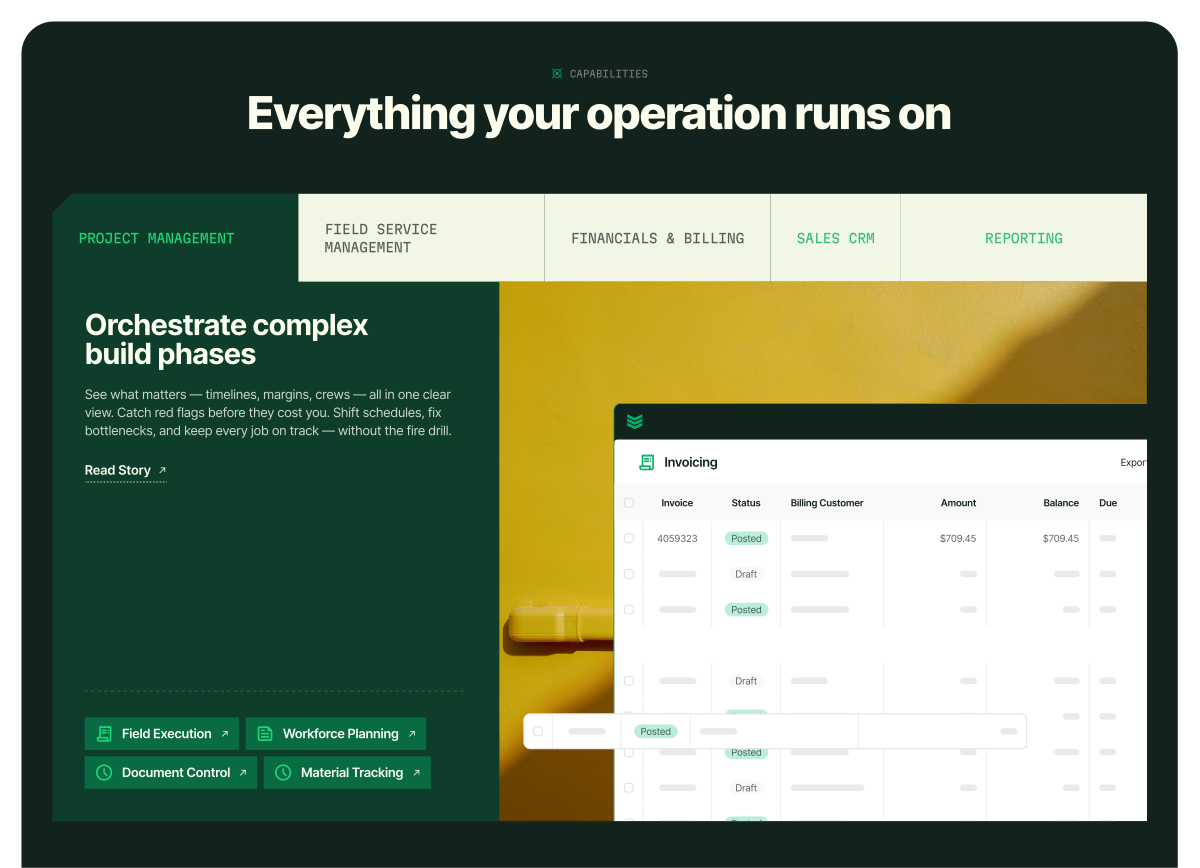
Task: Click the arrow on Material Tracking button
Action: 416,773
